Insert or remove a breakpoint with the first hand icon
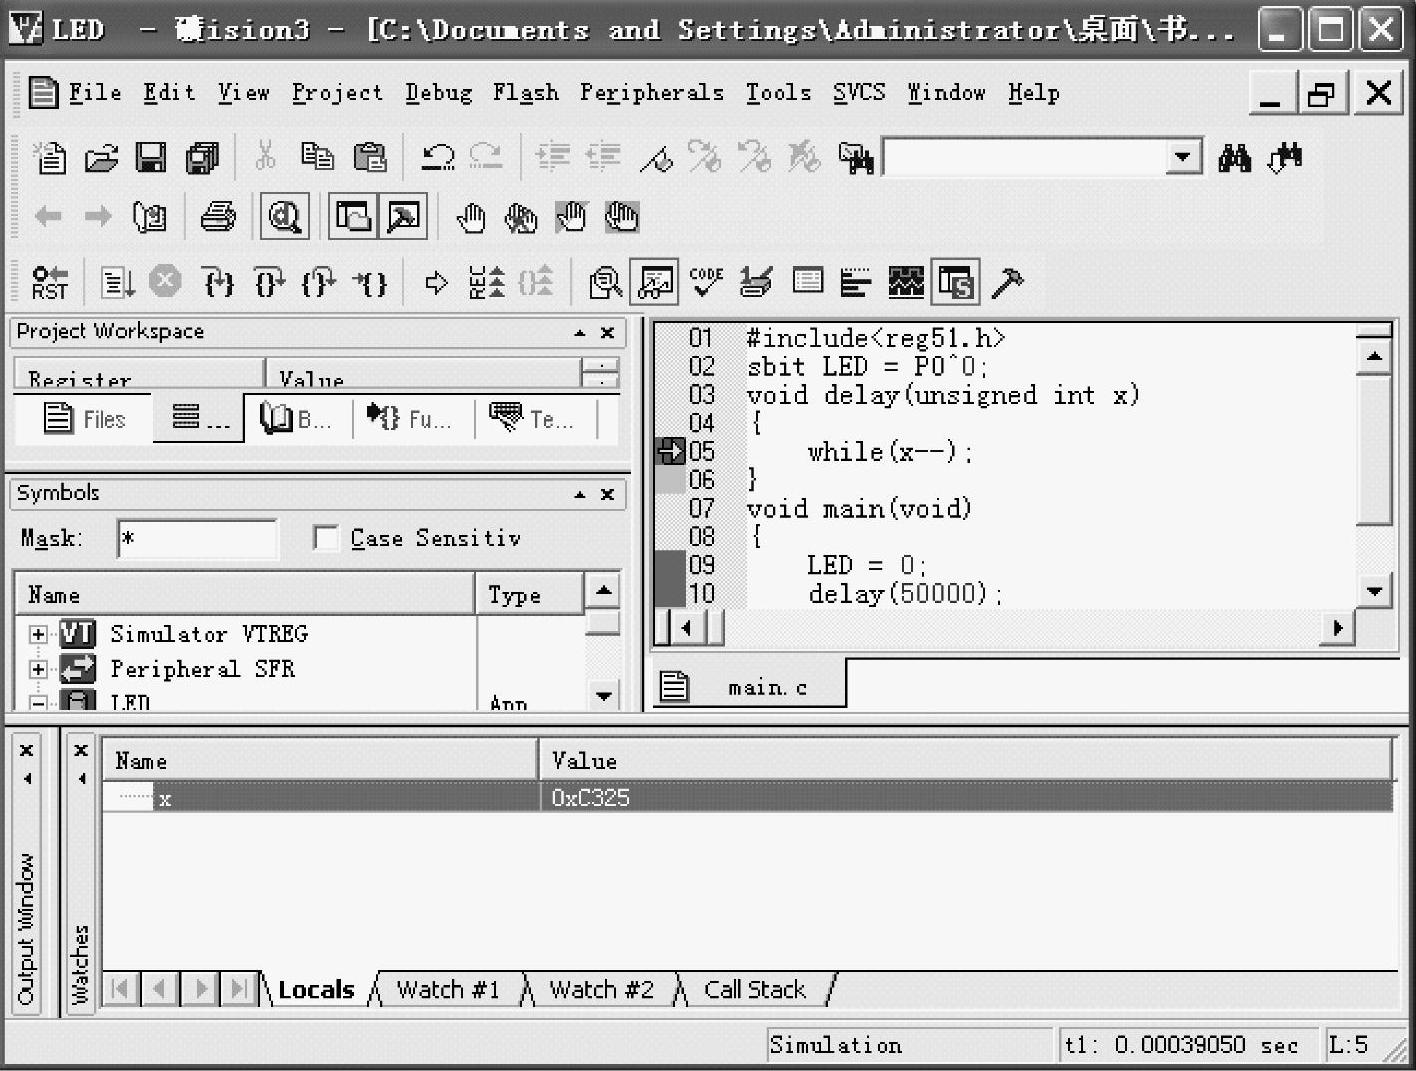 point(470,217)
